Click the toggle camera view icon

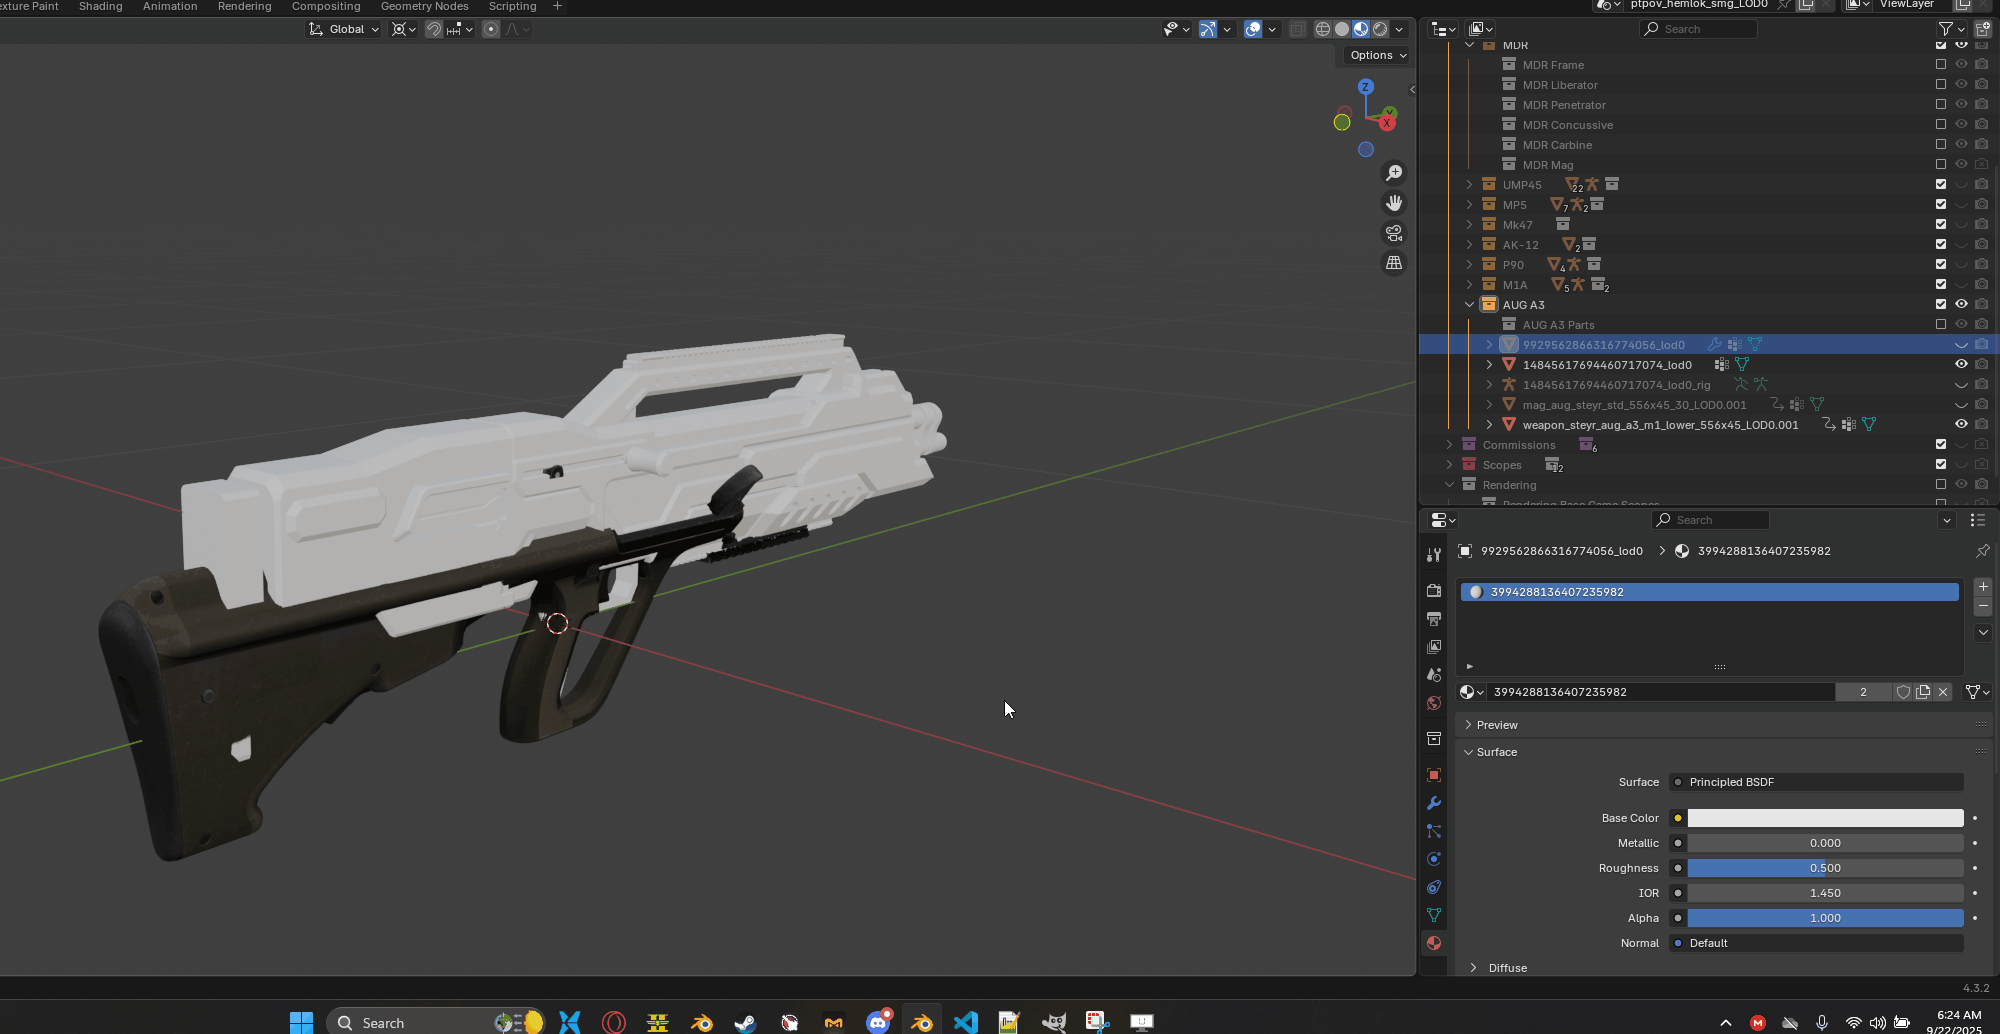1394,233
